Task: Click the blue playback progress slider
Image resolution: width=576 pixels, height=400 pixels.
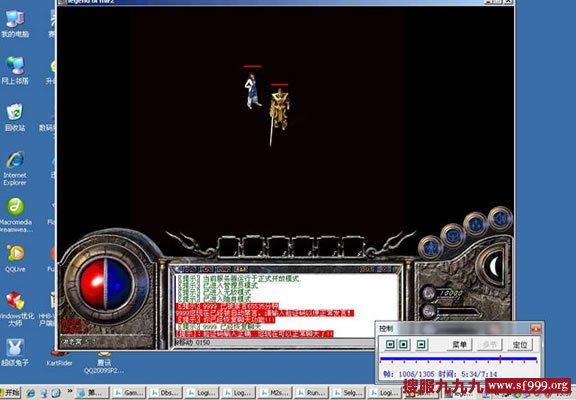Action: pyautogui.click(x=458, y=358)
